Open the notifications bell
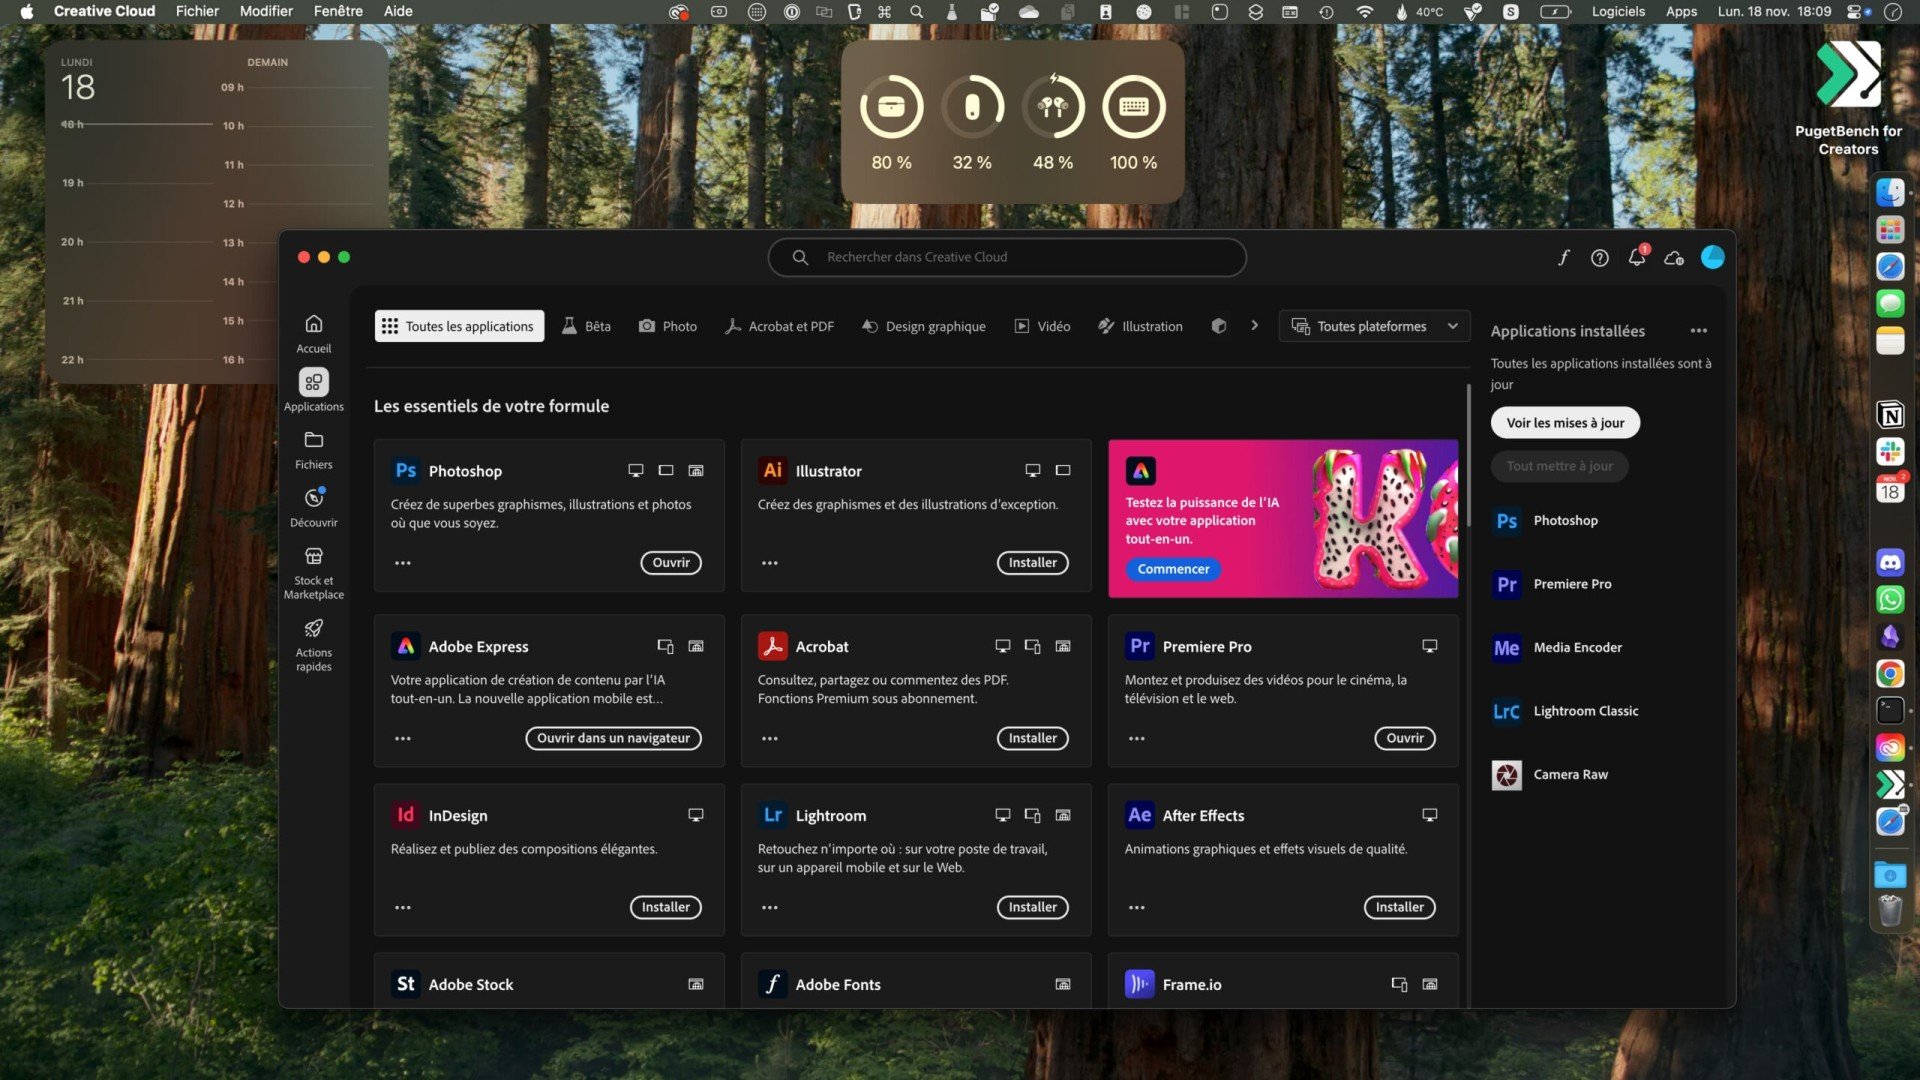Screen dimensions: 1920x1080 [x=1637, y=257]
